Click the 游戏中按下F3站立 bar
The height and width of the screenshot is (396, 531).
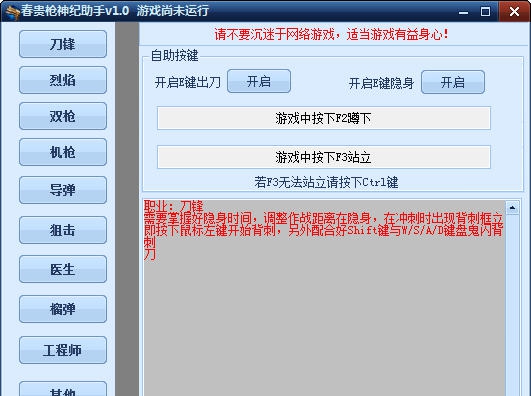click(323, 157)
